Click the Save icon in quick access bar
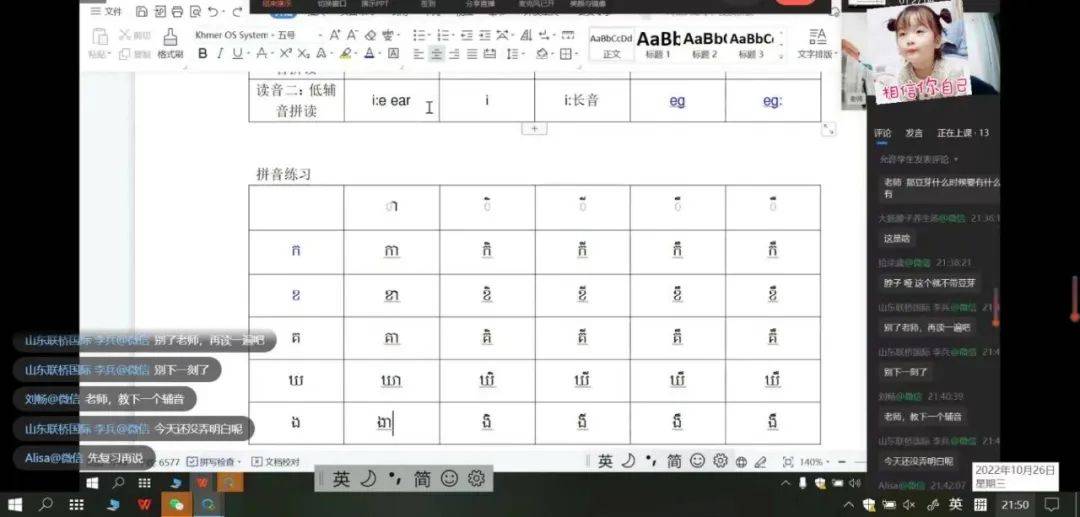Screen dimensions: 1080x517 142,11
